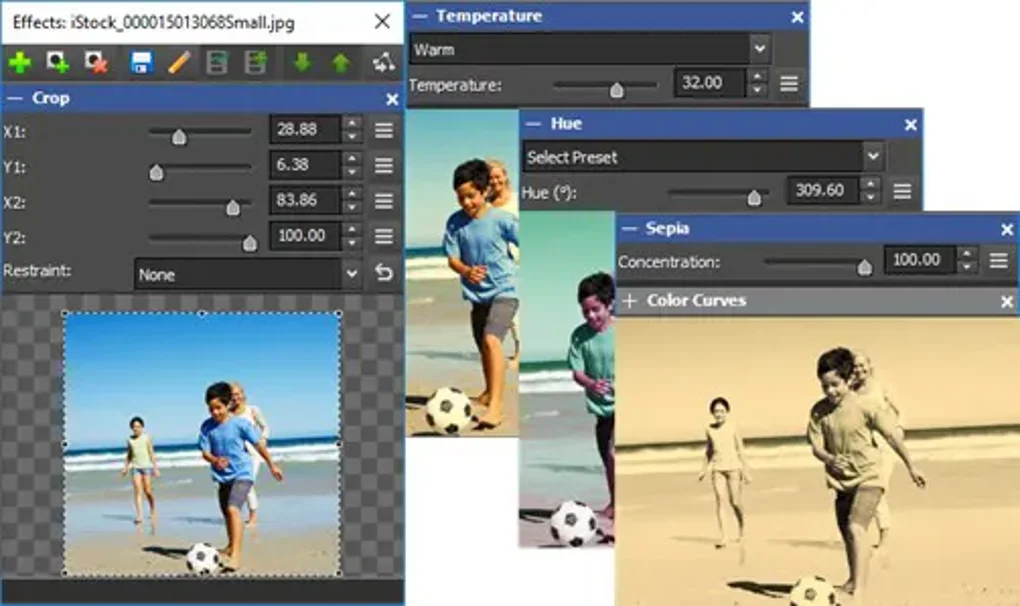Open the Temperature value hamburger menu

point(789,83)
